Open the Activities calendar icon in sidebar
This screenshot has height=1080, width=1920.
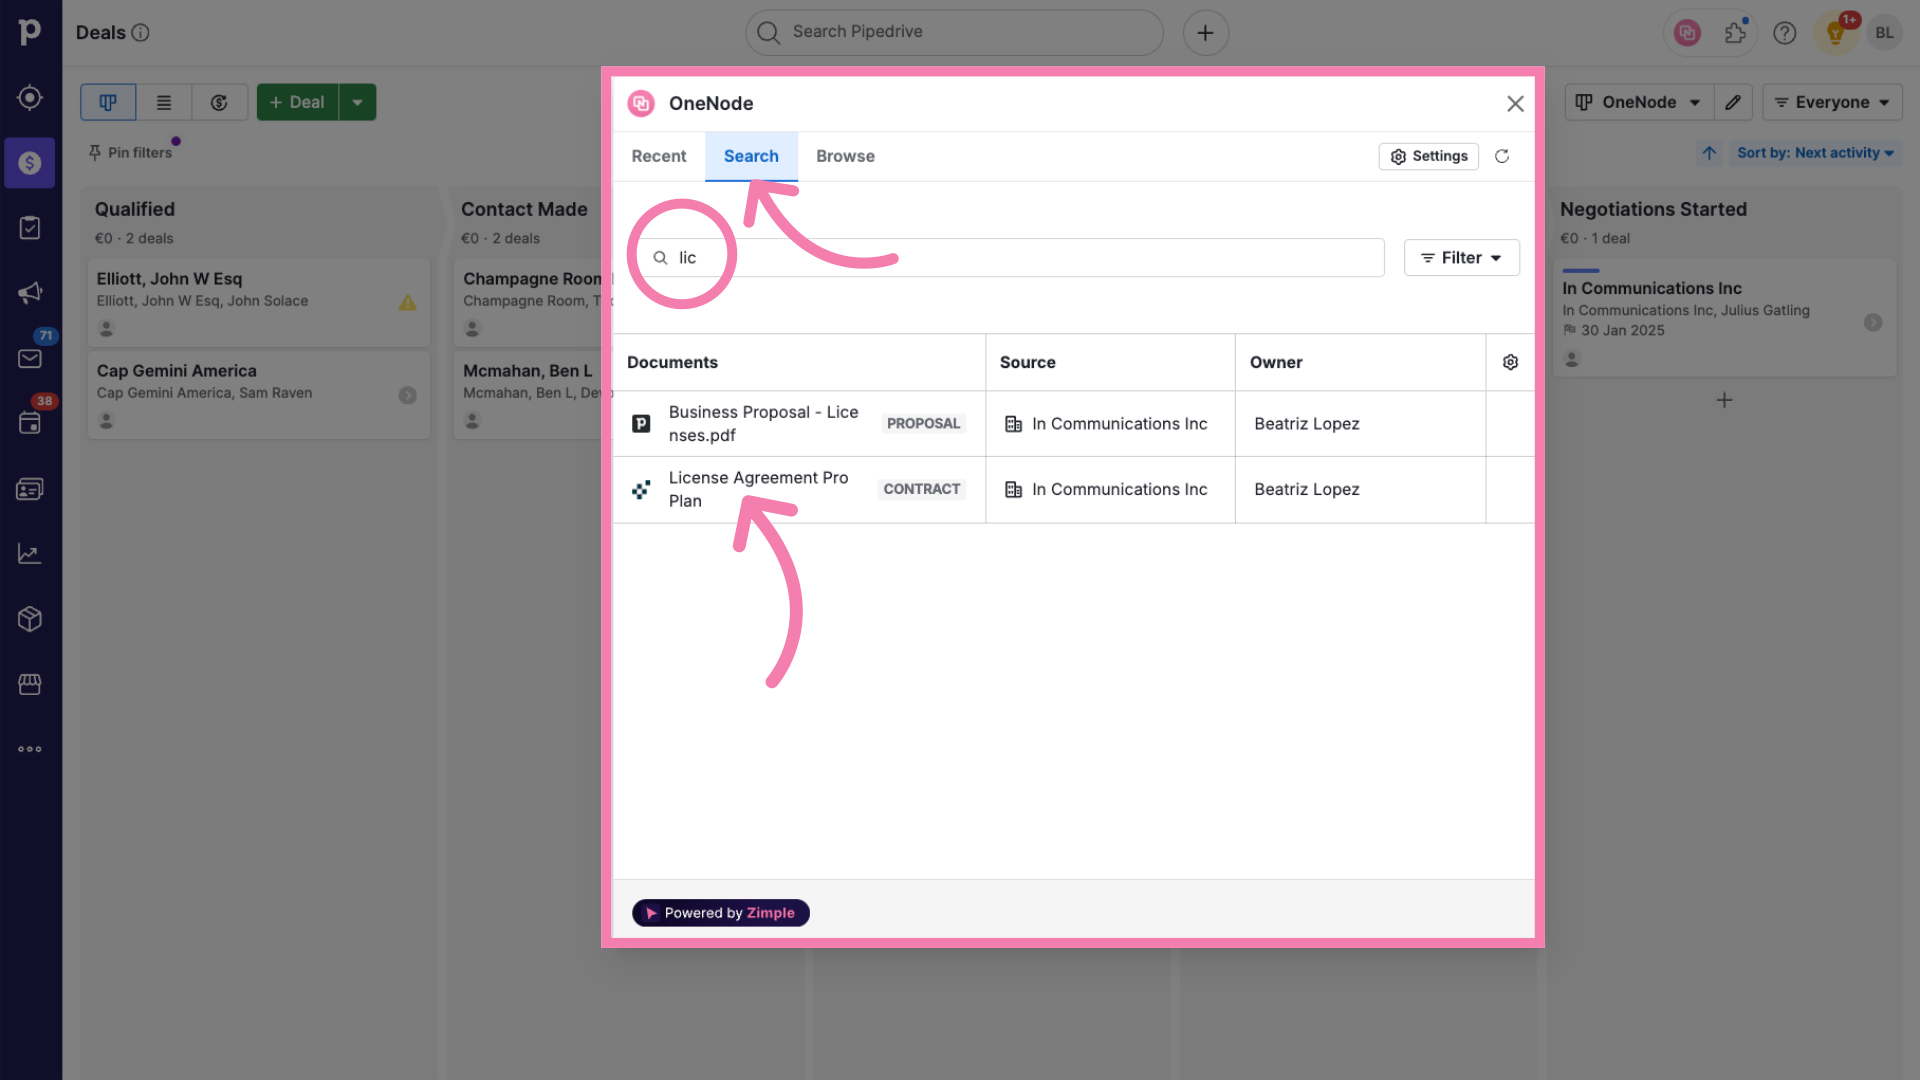click(30, 423)
